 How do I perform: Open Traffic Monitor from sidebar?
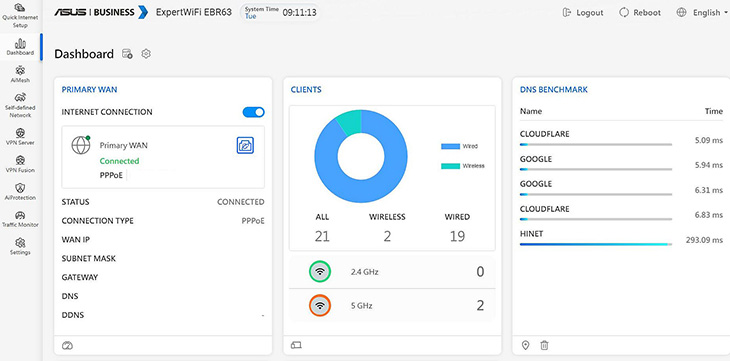[x=20, y=218]
